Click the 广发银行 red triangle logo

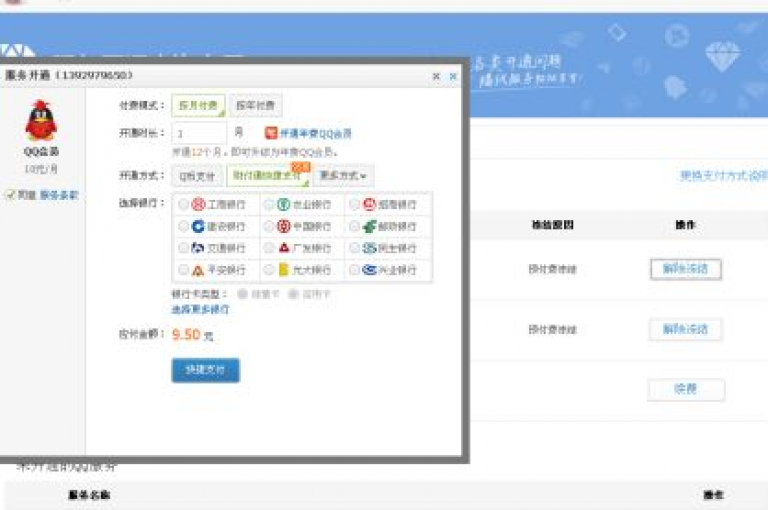pos(284,248)
